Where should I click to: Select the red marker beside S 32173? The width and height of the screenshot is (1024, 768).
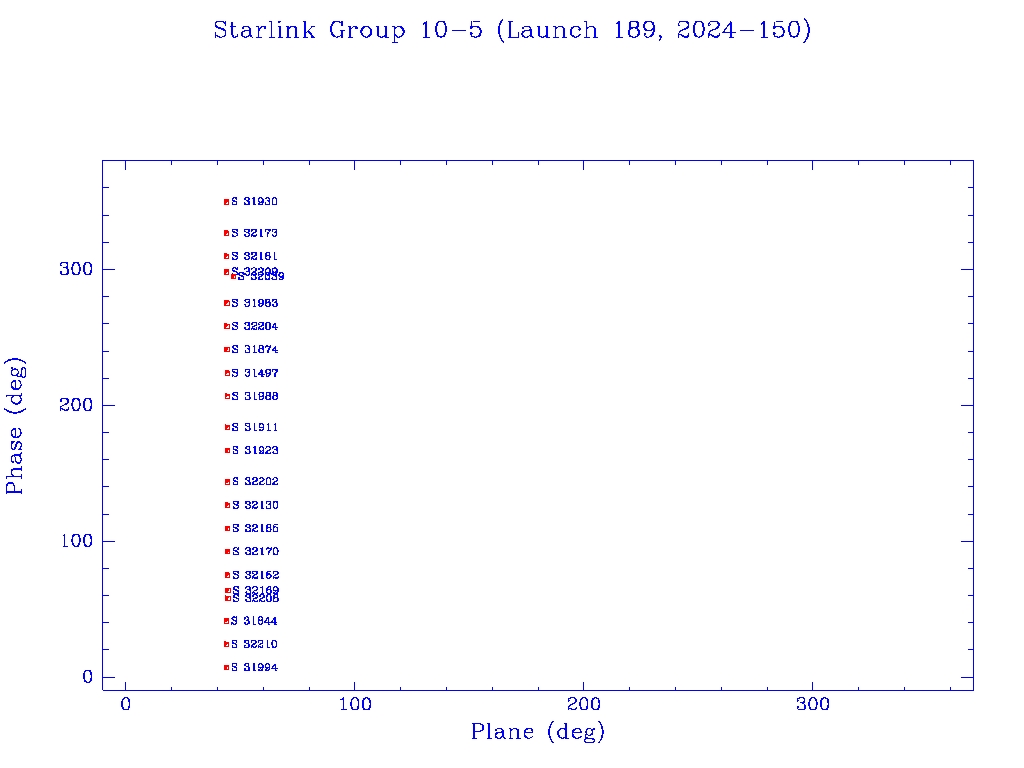pyautogui.click(x=226, y=233)
